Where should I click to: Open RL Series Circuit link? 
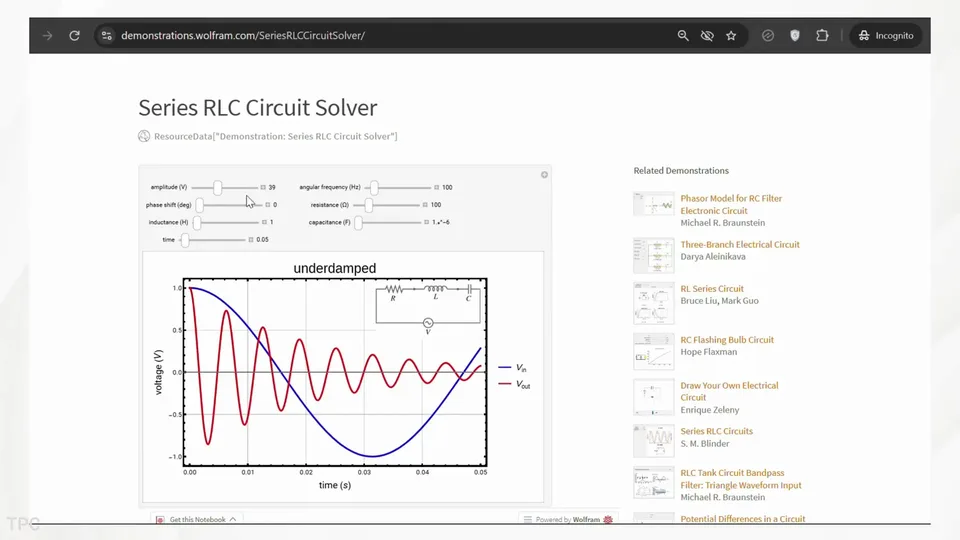pyautogui.click(x=712, y=288)
